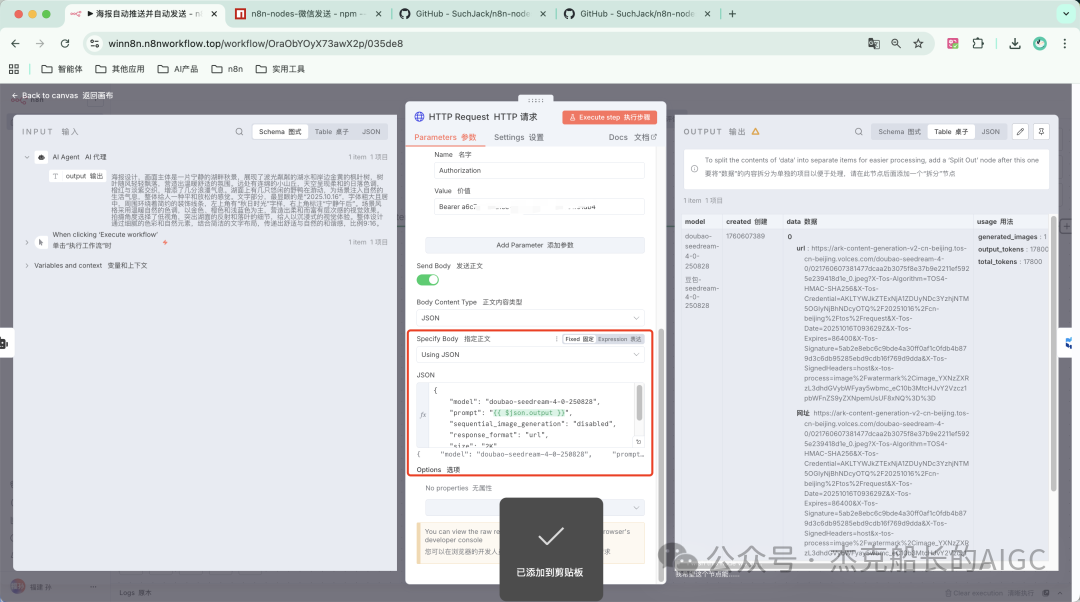Image resolution: width=1080 pixels, height=602 pixels.
Task: Select Schema view in OUTPUT panel
Action: 900,132
